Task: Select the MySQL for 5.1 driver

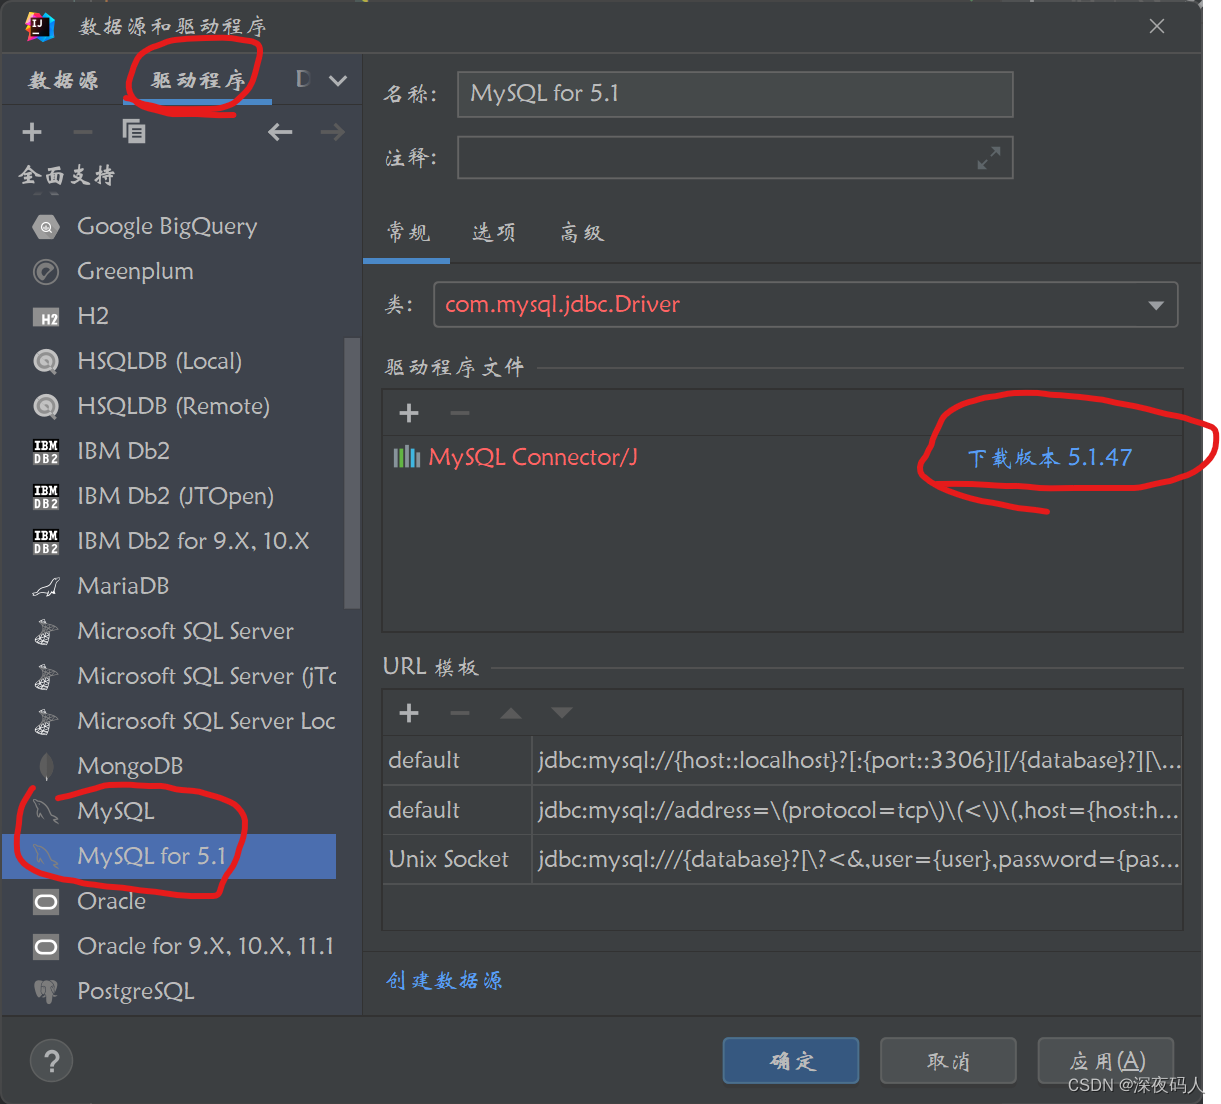Action: 169,856
